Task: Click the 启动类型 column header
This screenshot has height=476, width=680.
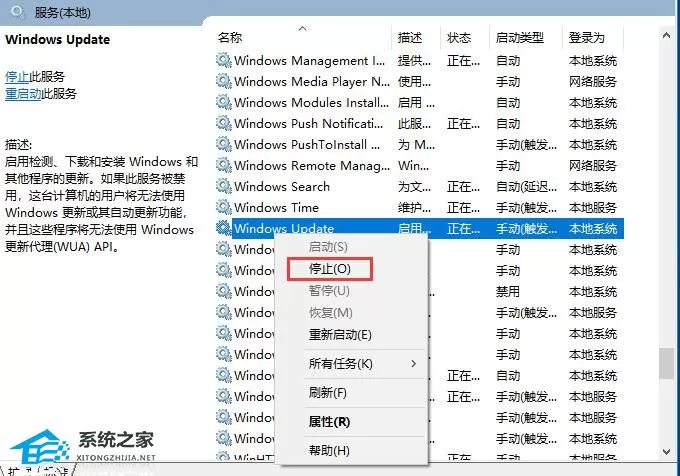Action: click(x=520, y=38)
